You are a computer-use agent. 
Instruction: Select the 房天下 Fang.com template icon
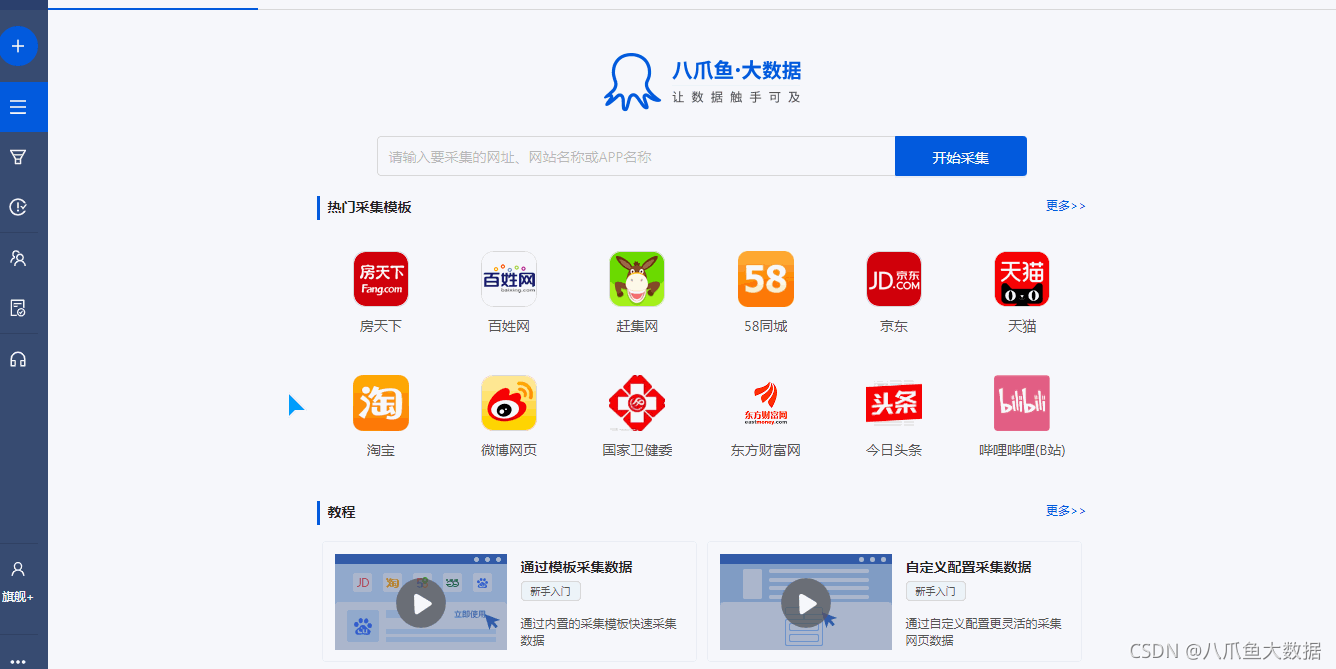click(381, 279)
